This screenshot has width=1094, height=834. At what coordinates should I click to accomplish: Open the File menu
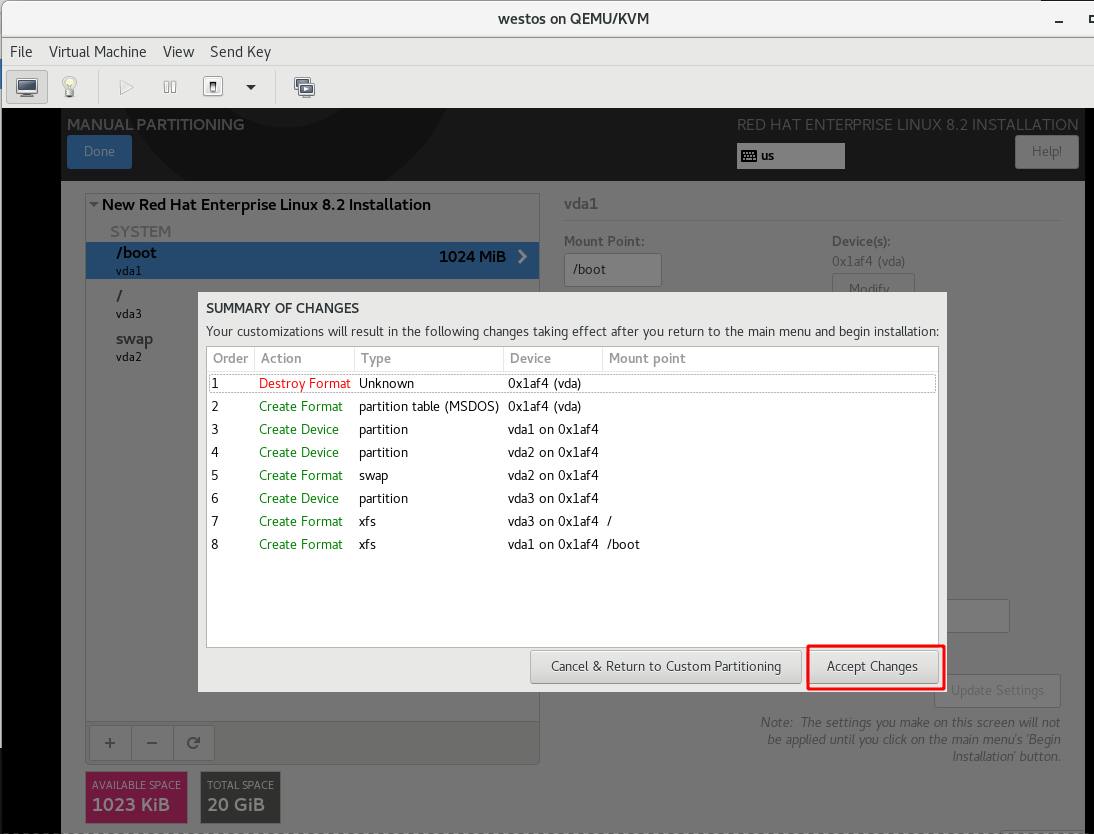[x=21, y=52]
